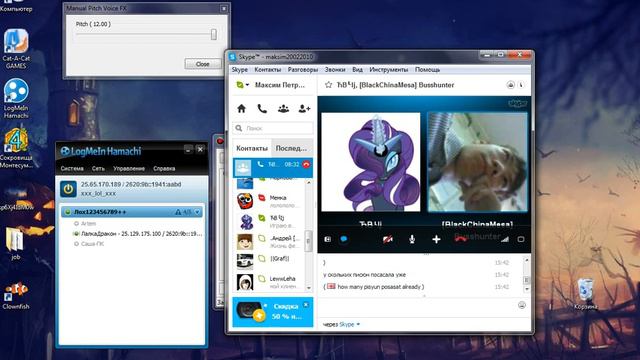Toggle Hamachi power button

coord(68,189)
